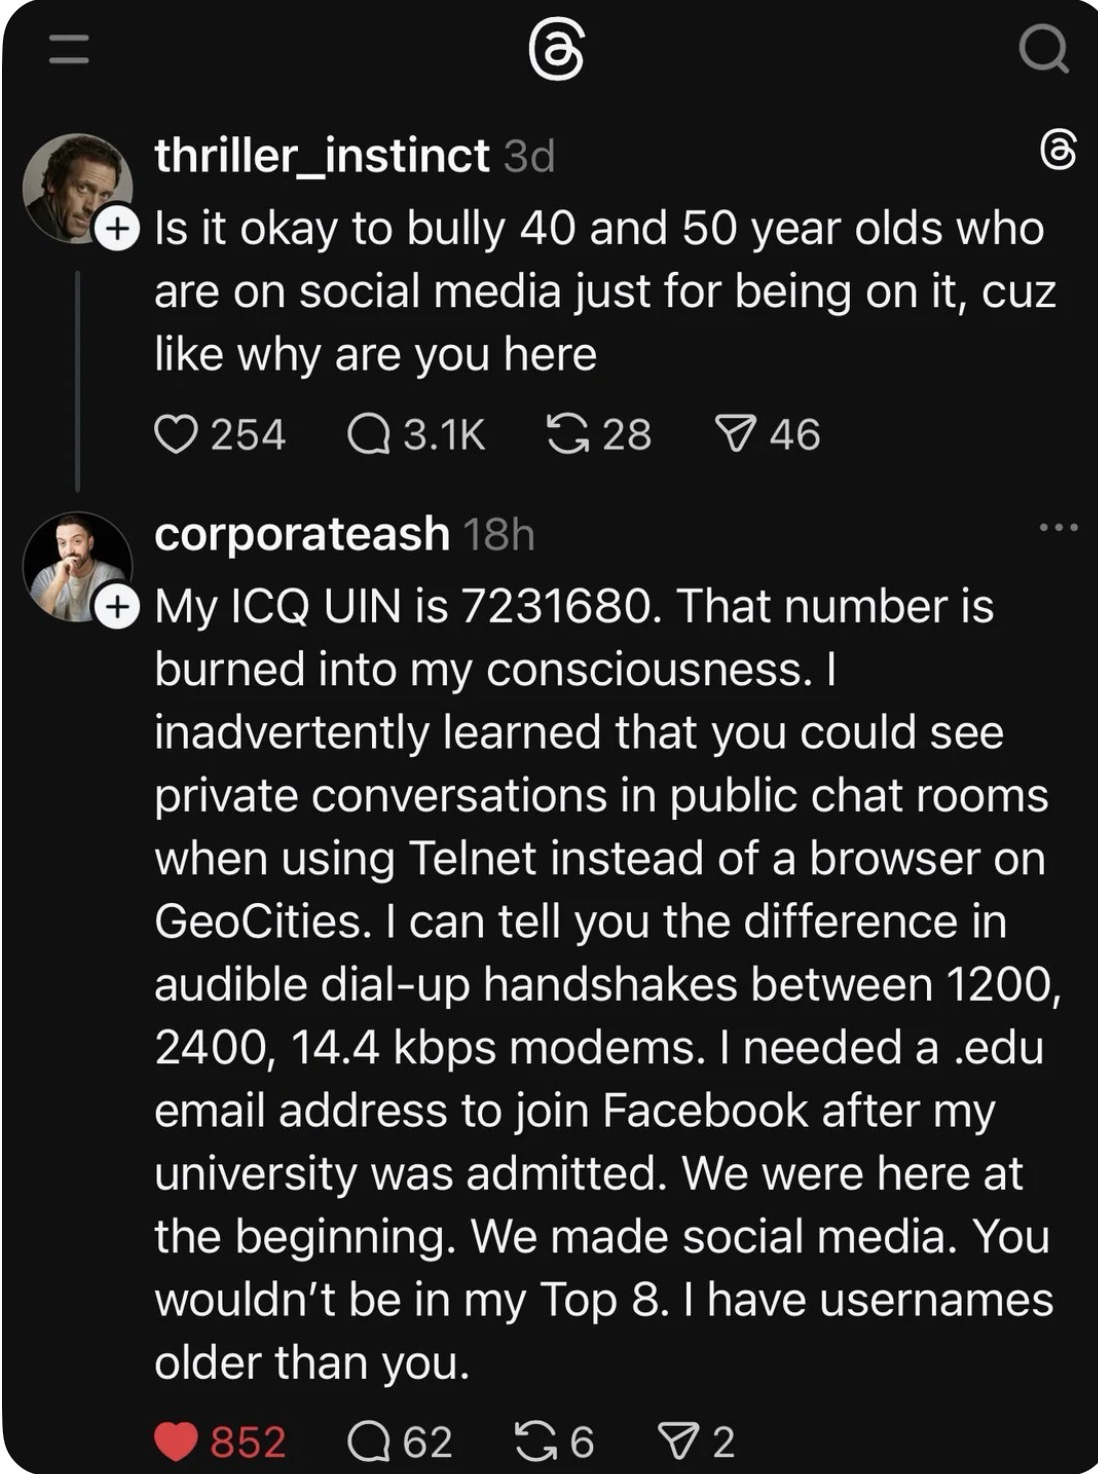Repost thriller_instinct's post
Viewport: 1098px width, 1474px height.
pyautogui.click(x=567, y=435)
